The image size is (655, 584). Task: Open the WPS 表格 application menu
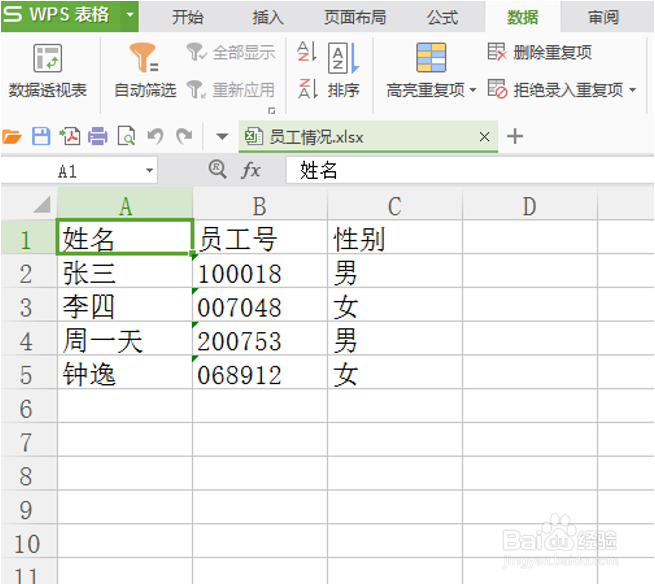61,16
